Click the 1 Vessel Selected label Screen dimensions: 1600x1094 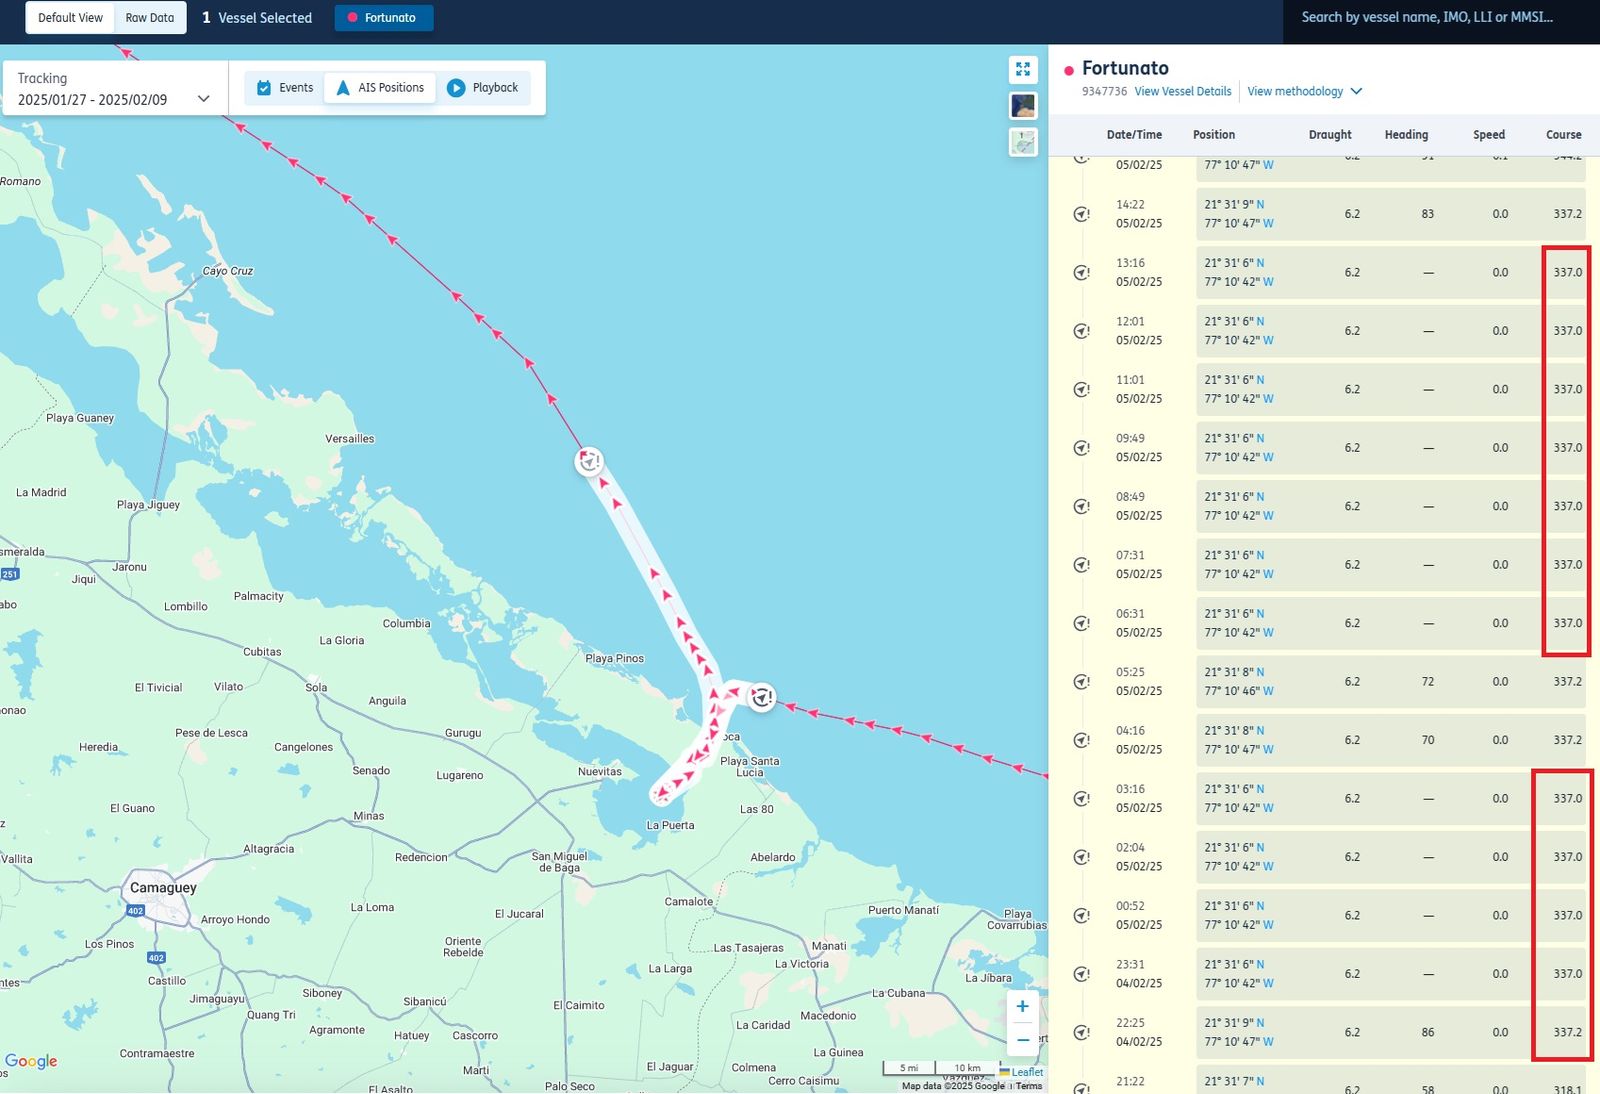click(x=257, y=18)
